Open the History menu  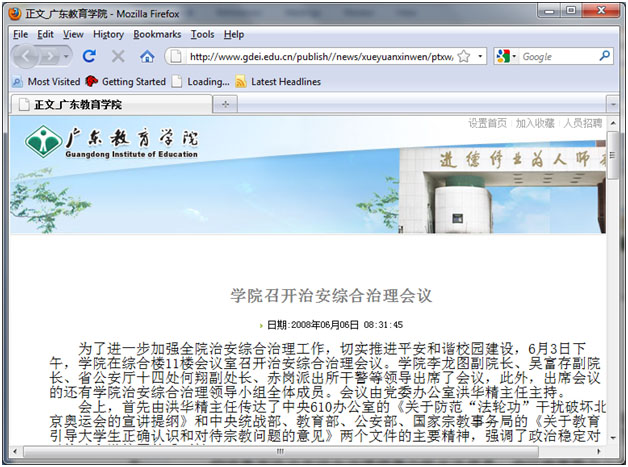(108, 34)
